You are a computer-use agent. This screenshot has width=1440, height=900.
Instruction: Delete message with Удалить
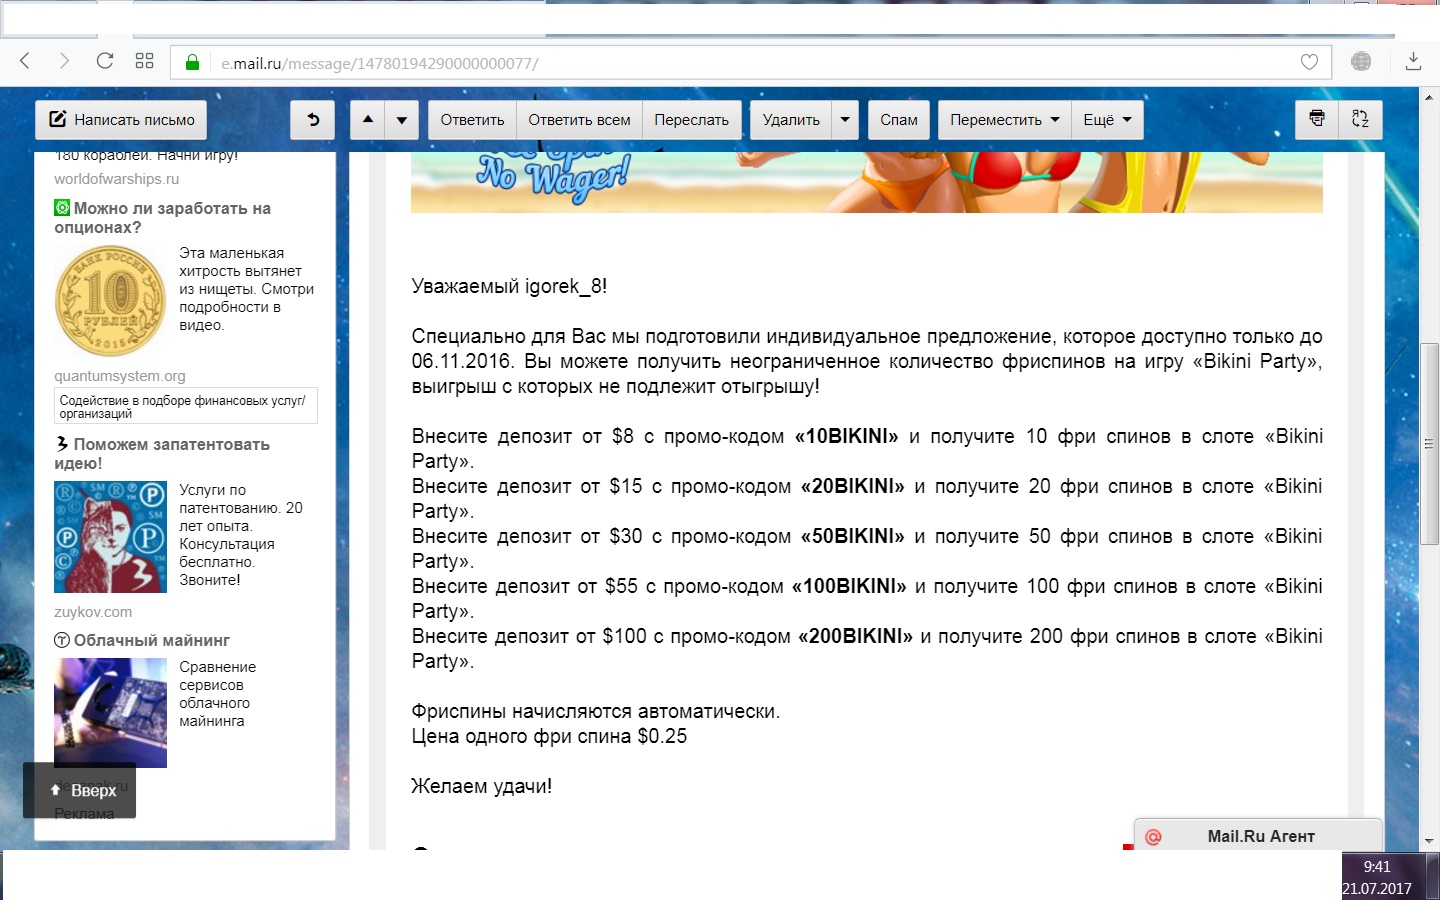(791, 120)
